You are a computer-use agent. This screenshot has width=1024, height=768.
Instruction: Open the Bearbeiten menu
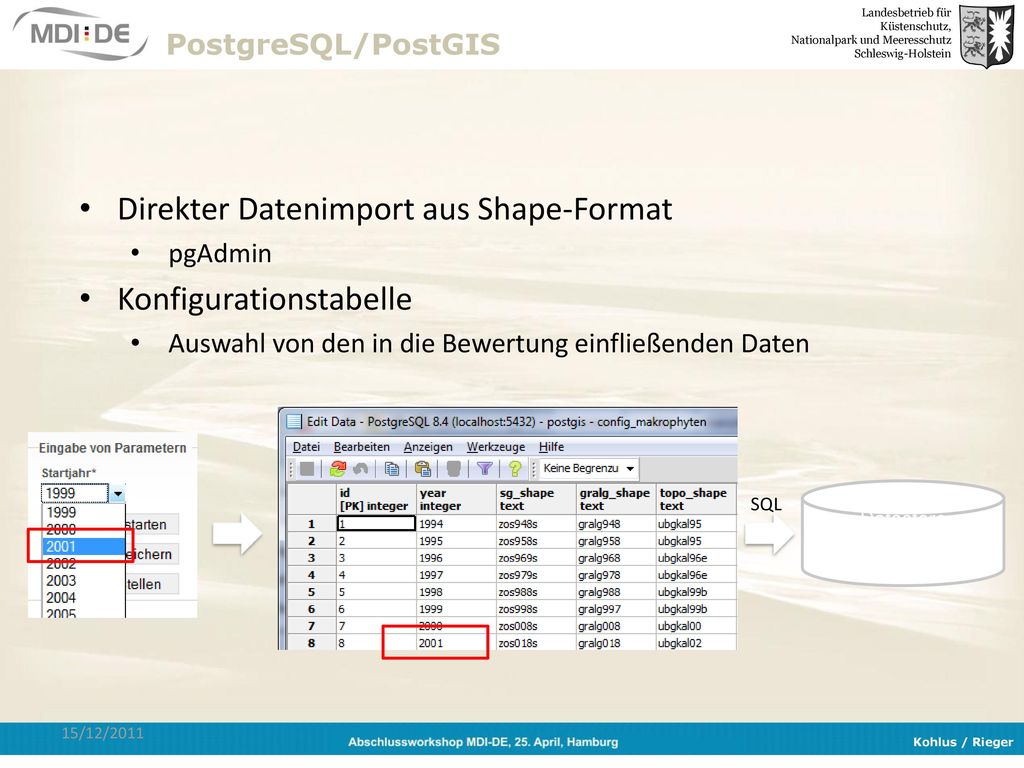click(x=361, y=447)
